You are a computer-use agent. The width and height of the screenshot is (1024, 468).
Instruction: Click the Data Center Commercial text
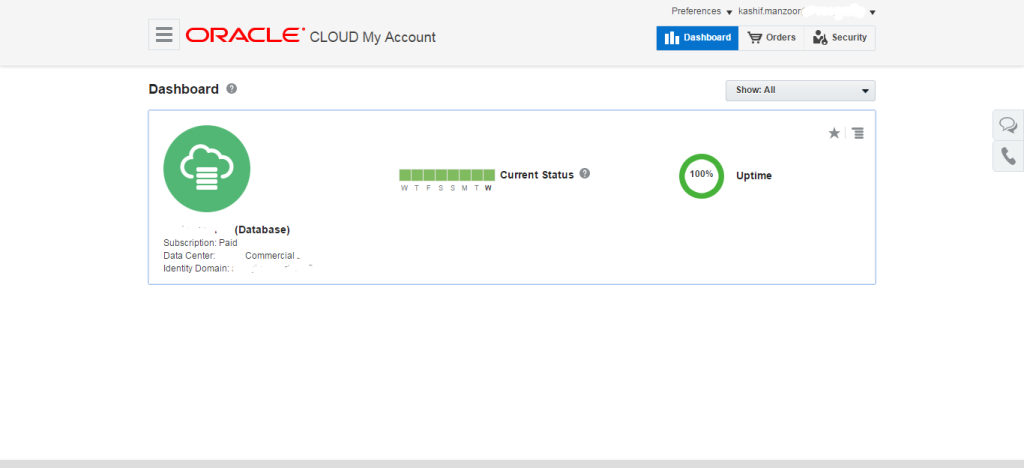click(x=232, y=256)
